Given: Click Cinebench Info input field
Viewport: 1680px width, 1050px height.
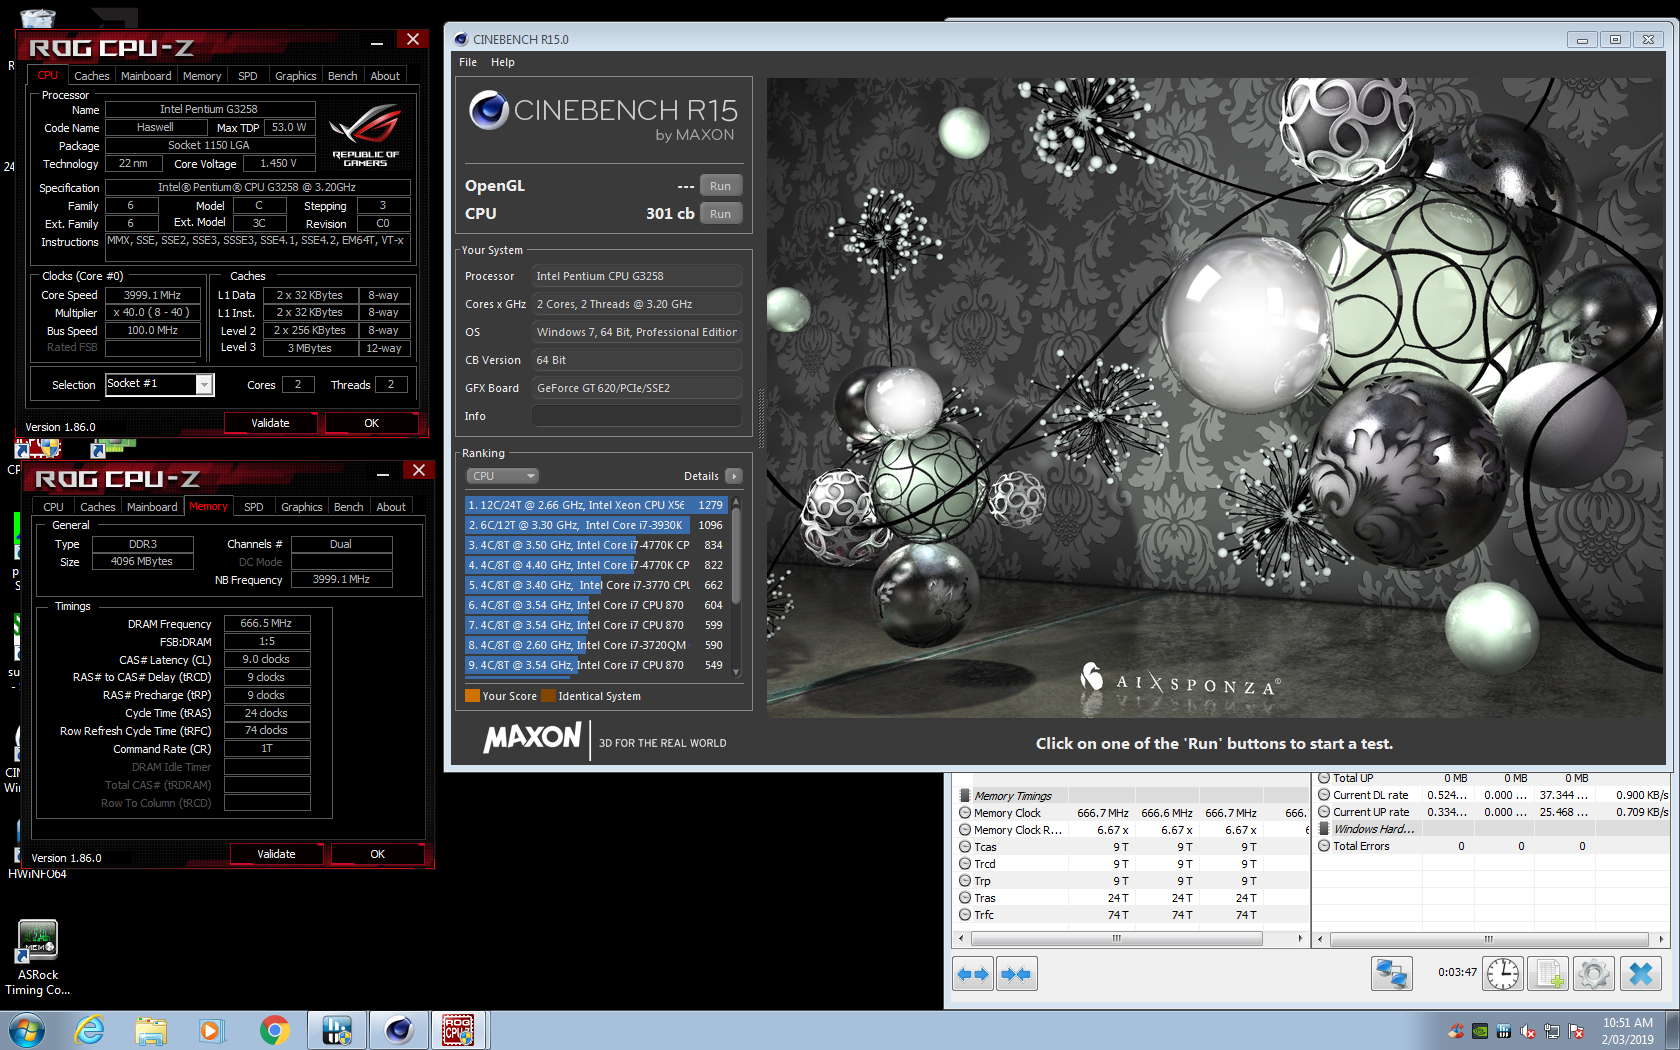Looking at the screenshot, I should [x=636, y=416].
